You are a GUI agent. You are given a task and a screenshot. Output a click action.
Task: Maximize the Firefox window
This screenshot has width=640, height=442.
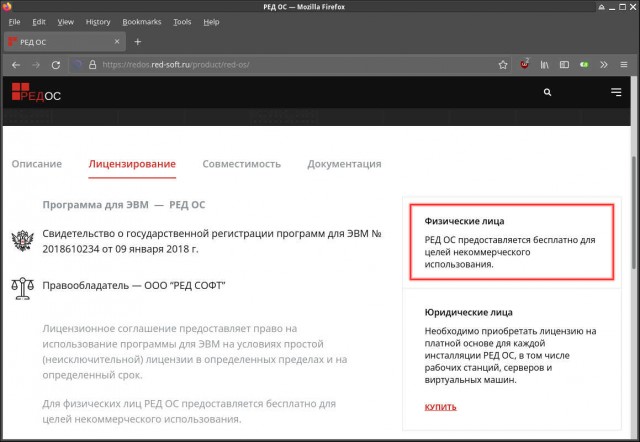pos(622,7)
